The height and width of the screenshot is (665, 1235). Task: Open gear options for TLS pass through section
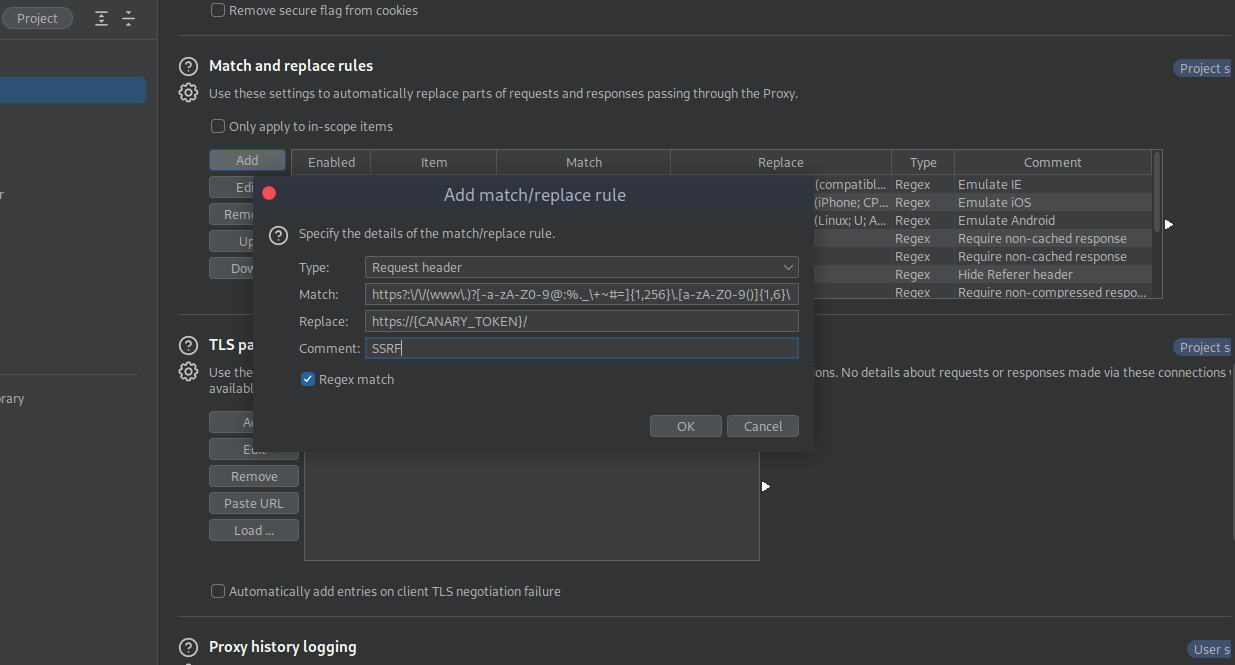tap(188, 372)
